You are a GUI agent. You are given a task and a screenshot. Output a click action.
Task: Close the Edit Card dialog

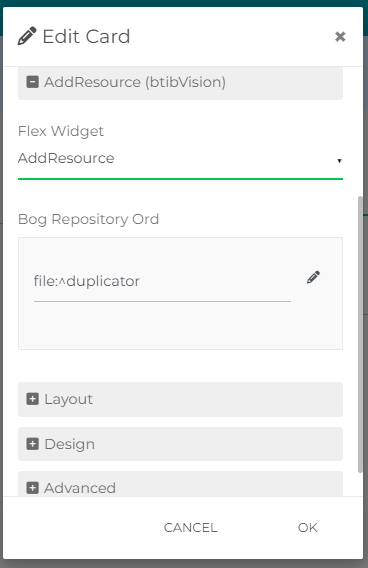(x=340, y=36)
